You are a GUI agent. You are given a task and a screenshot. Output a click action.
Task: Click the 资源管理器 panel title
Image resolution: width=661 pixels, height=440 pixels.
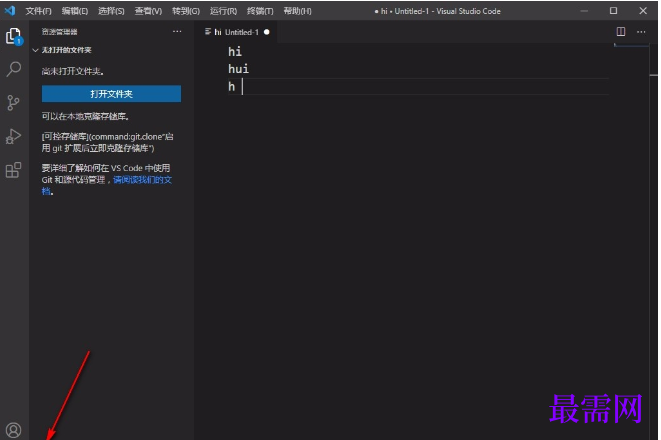[x=59, y=32]
